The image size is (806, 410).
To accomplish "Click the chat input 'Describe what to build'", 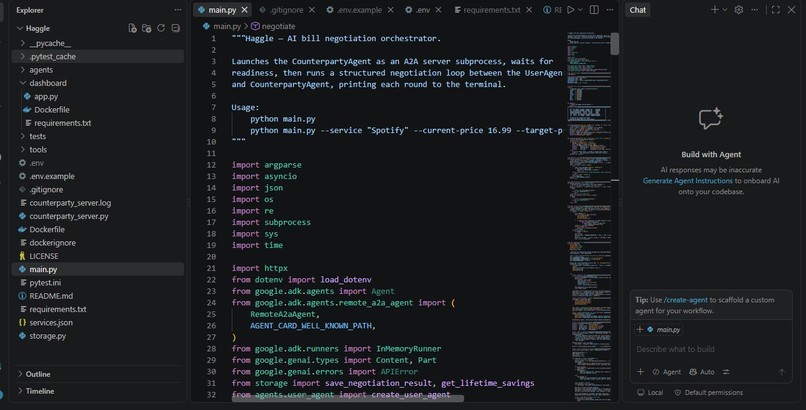I will click(710, 349).
